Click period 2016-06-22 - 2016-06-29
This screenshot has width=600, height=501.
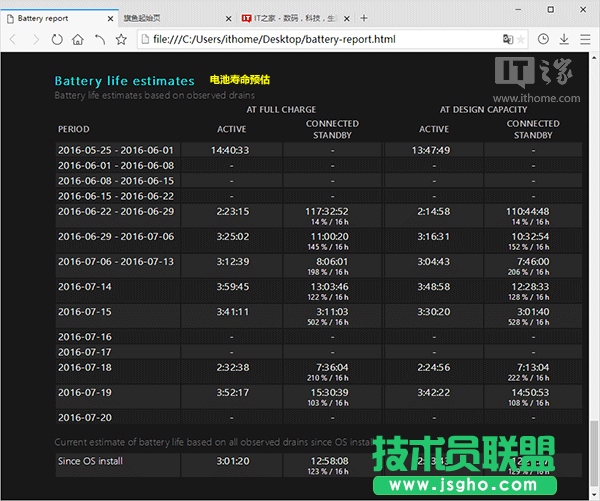(116, 212)
